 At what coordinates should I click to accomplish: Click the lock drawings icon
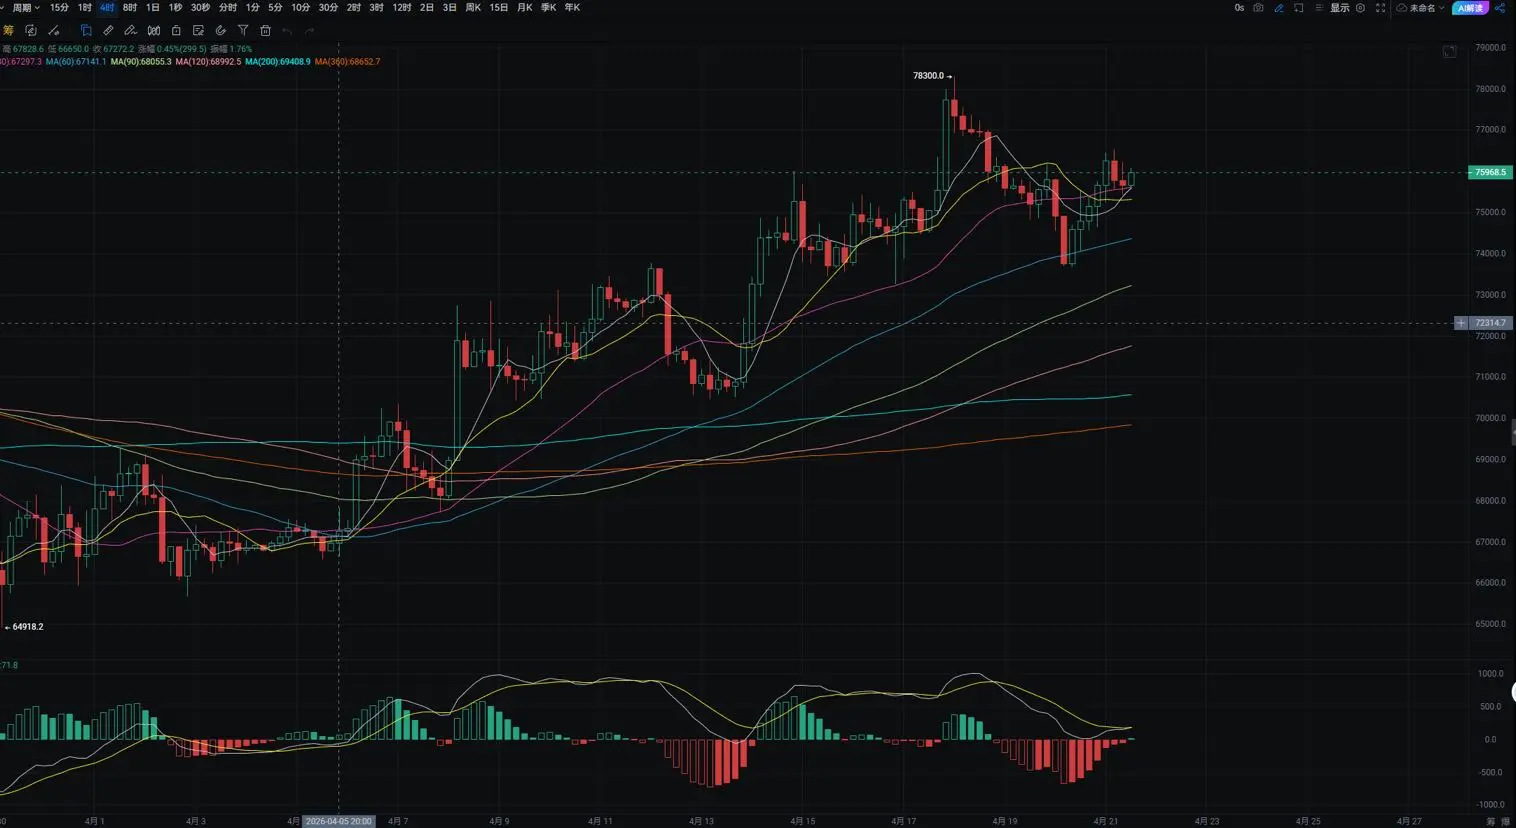click(x=176, y=30)
